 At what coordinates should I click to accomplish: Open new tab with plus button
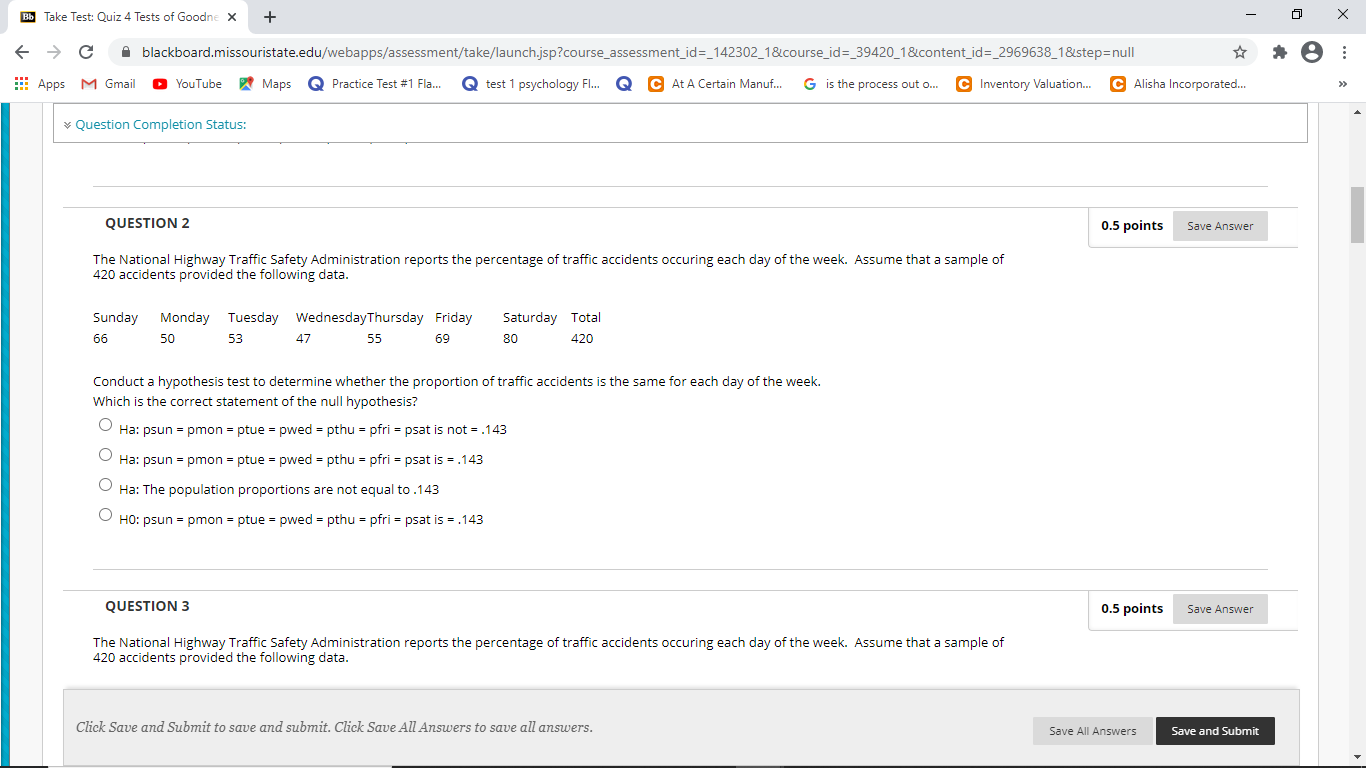[x=270, y=17]
